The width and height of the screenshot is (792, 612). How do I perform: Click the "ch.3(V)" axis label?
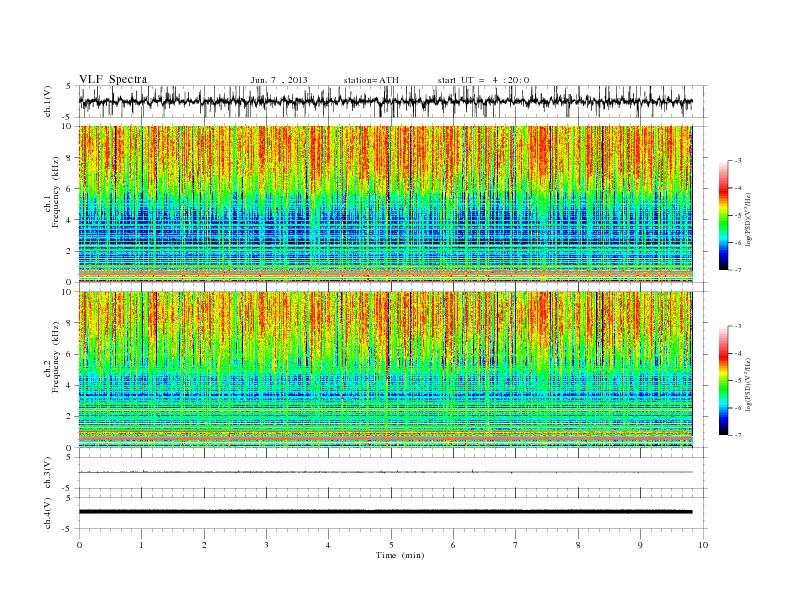(x=48, y=472)
